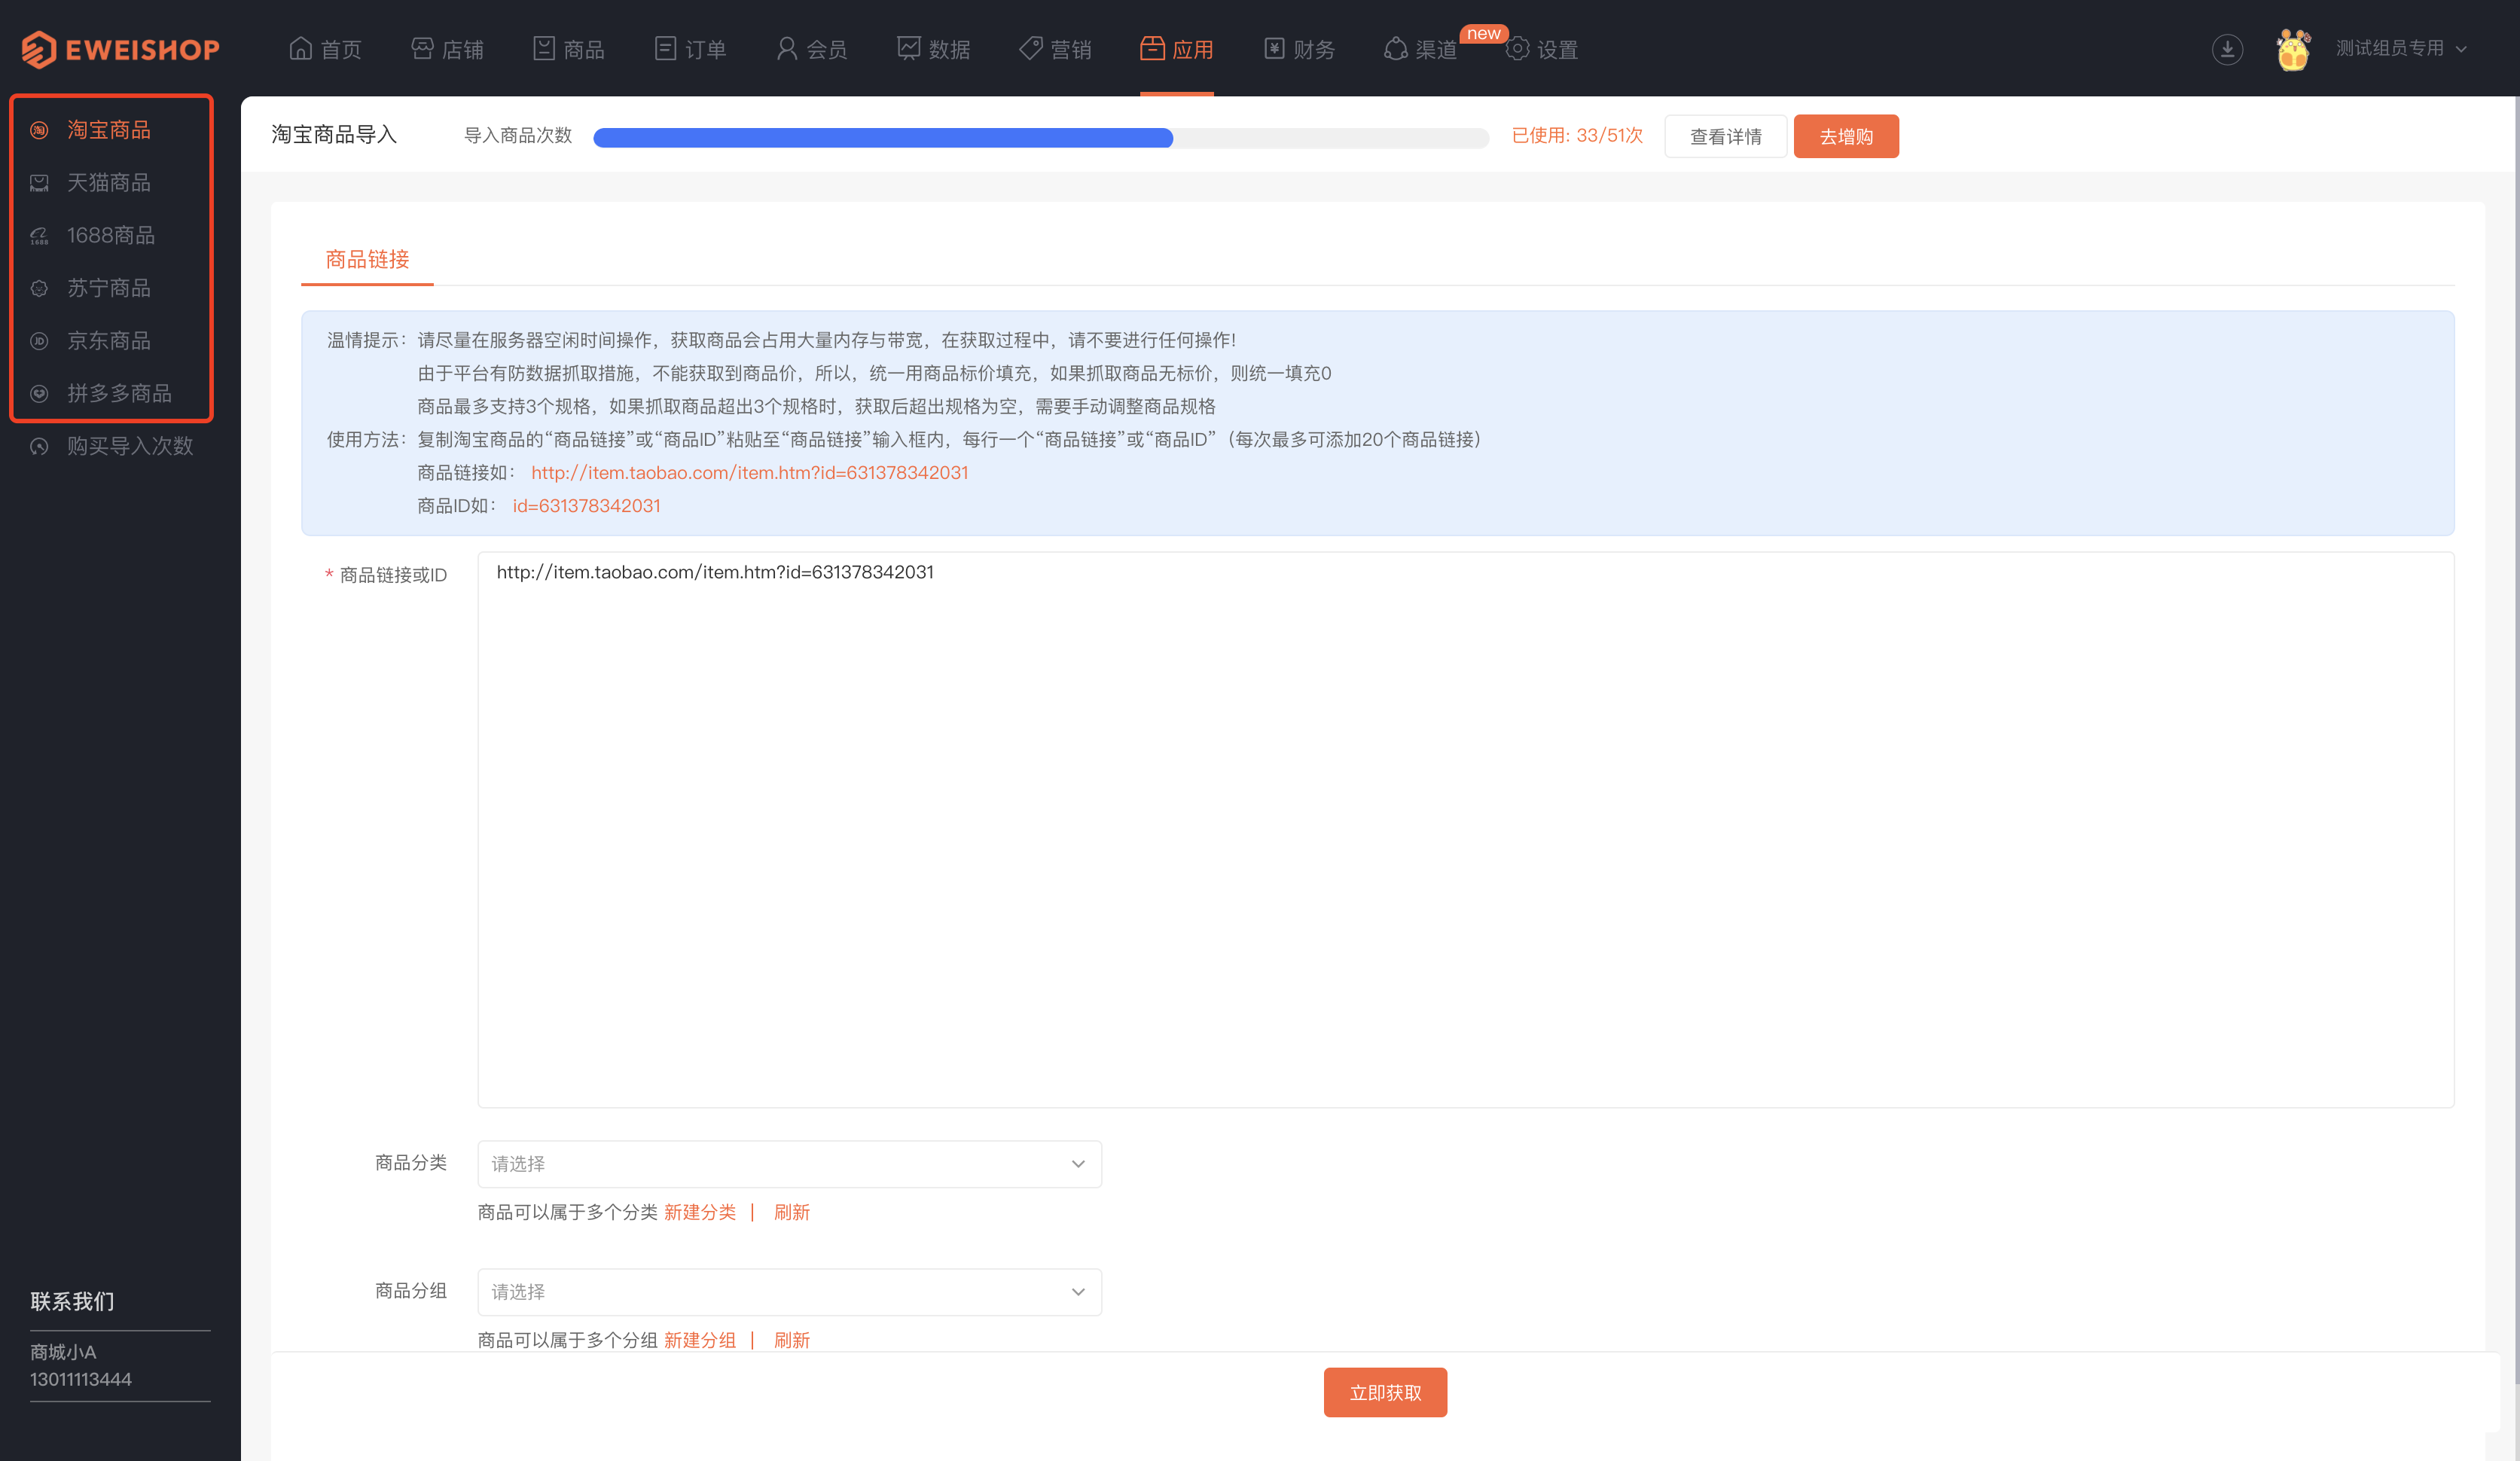Click the download circle icon

[2227, 49]
